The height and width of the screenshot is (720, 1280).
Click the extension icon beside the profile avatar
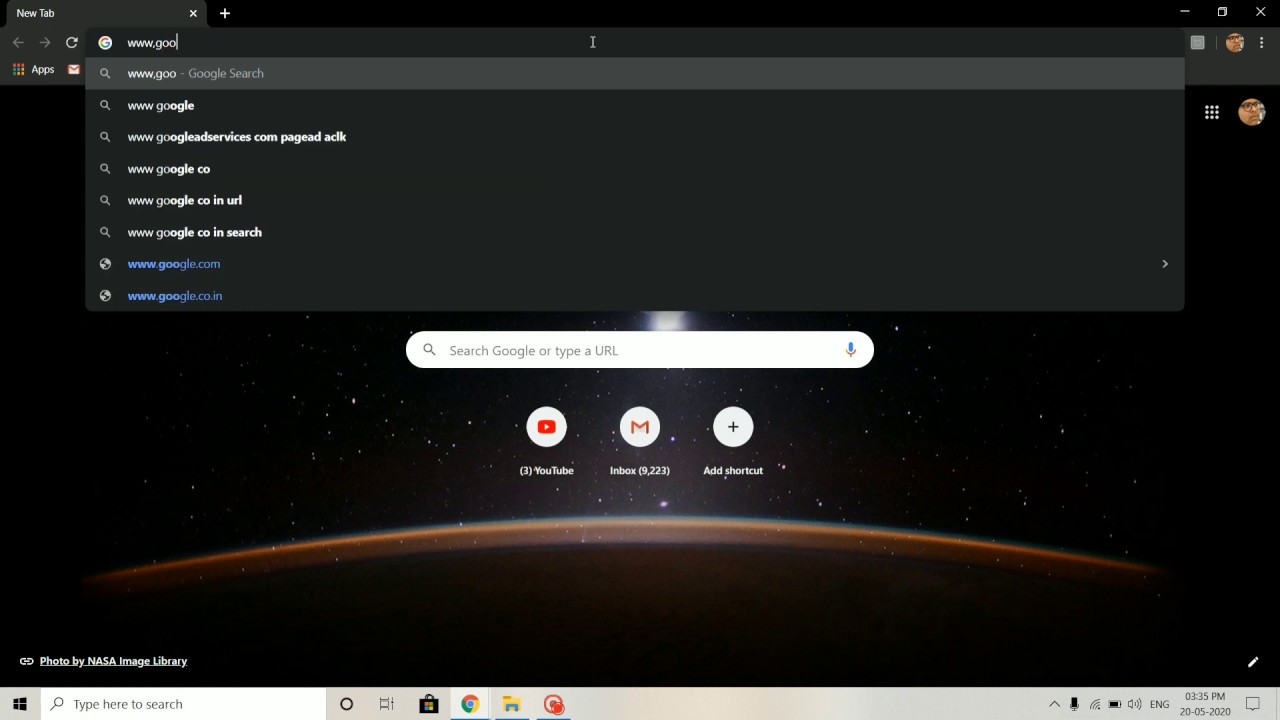(1197, 42)
